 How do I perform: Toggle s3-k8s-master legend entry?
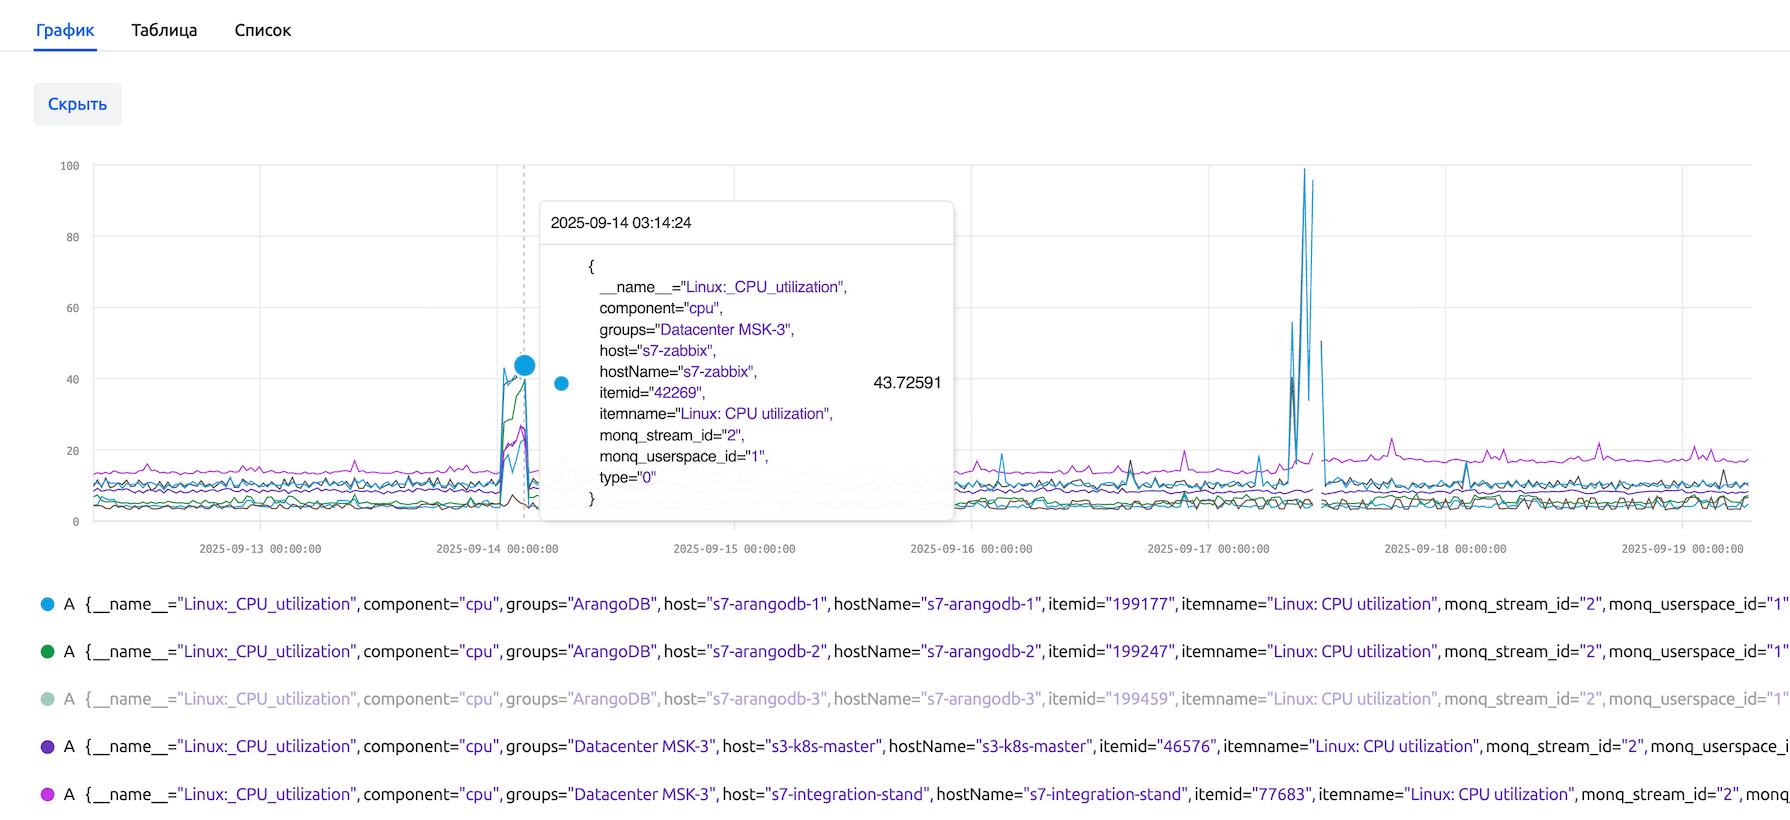[x=600, y=747]
